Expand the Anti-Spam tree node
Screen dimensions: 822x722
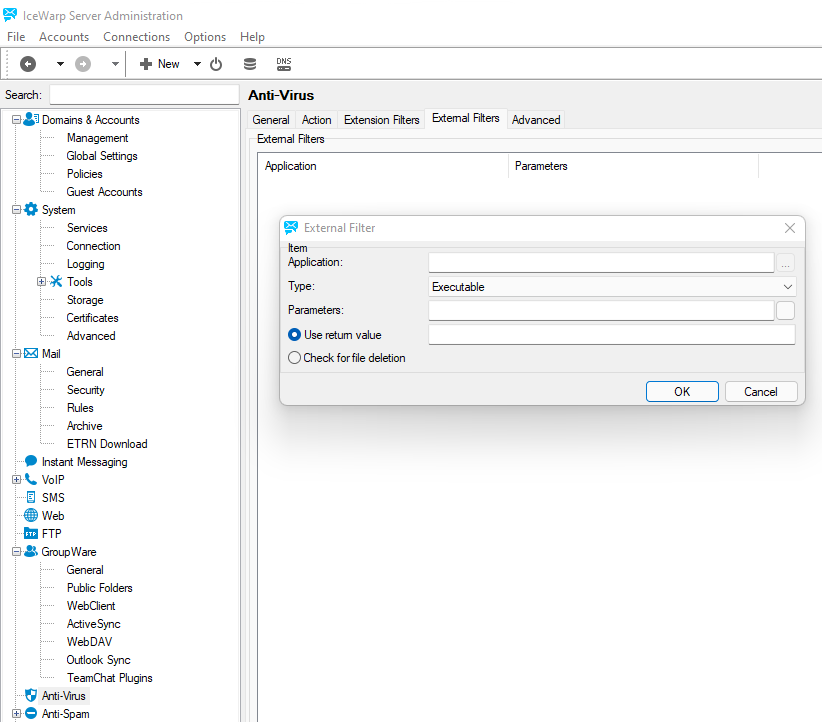point(16,714)
